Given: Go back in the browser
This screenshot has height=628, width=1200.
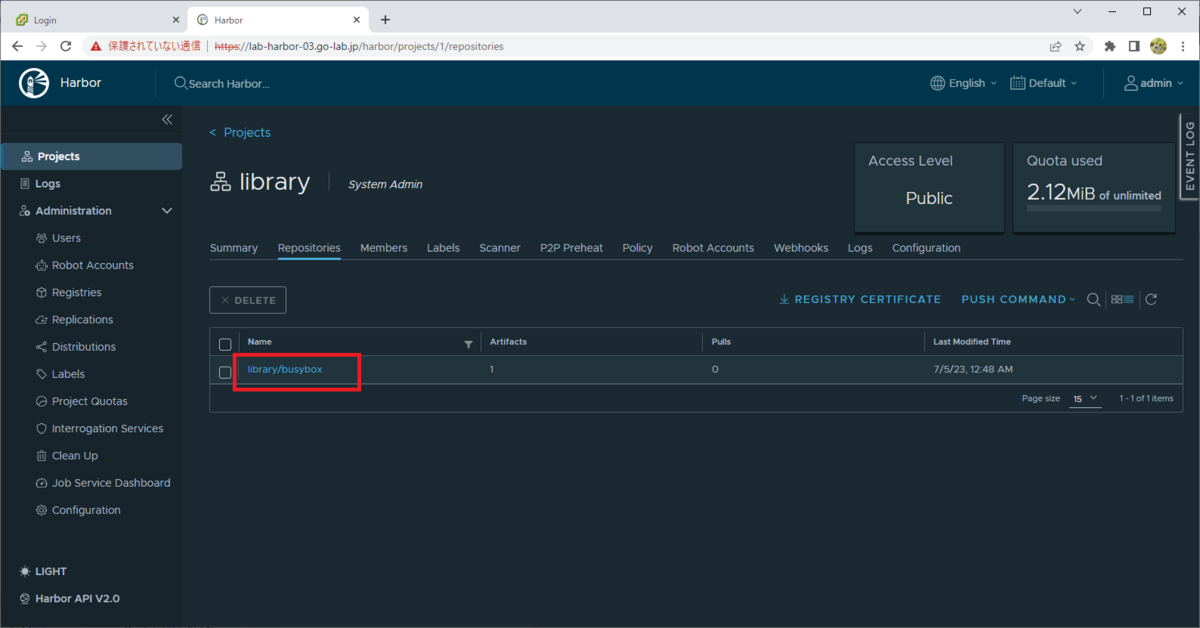Looking at the screenshot, I should coord(18,46).
